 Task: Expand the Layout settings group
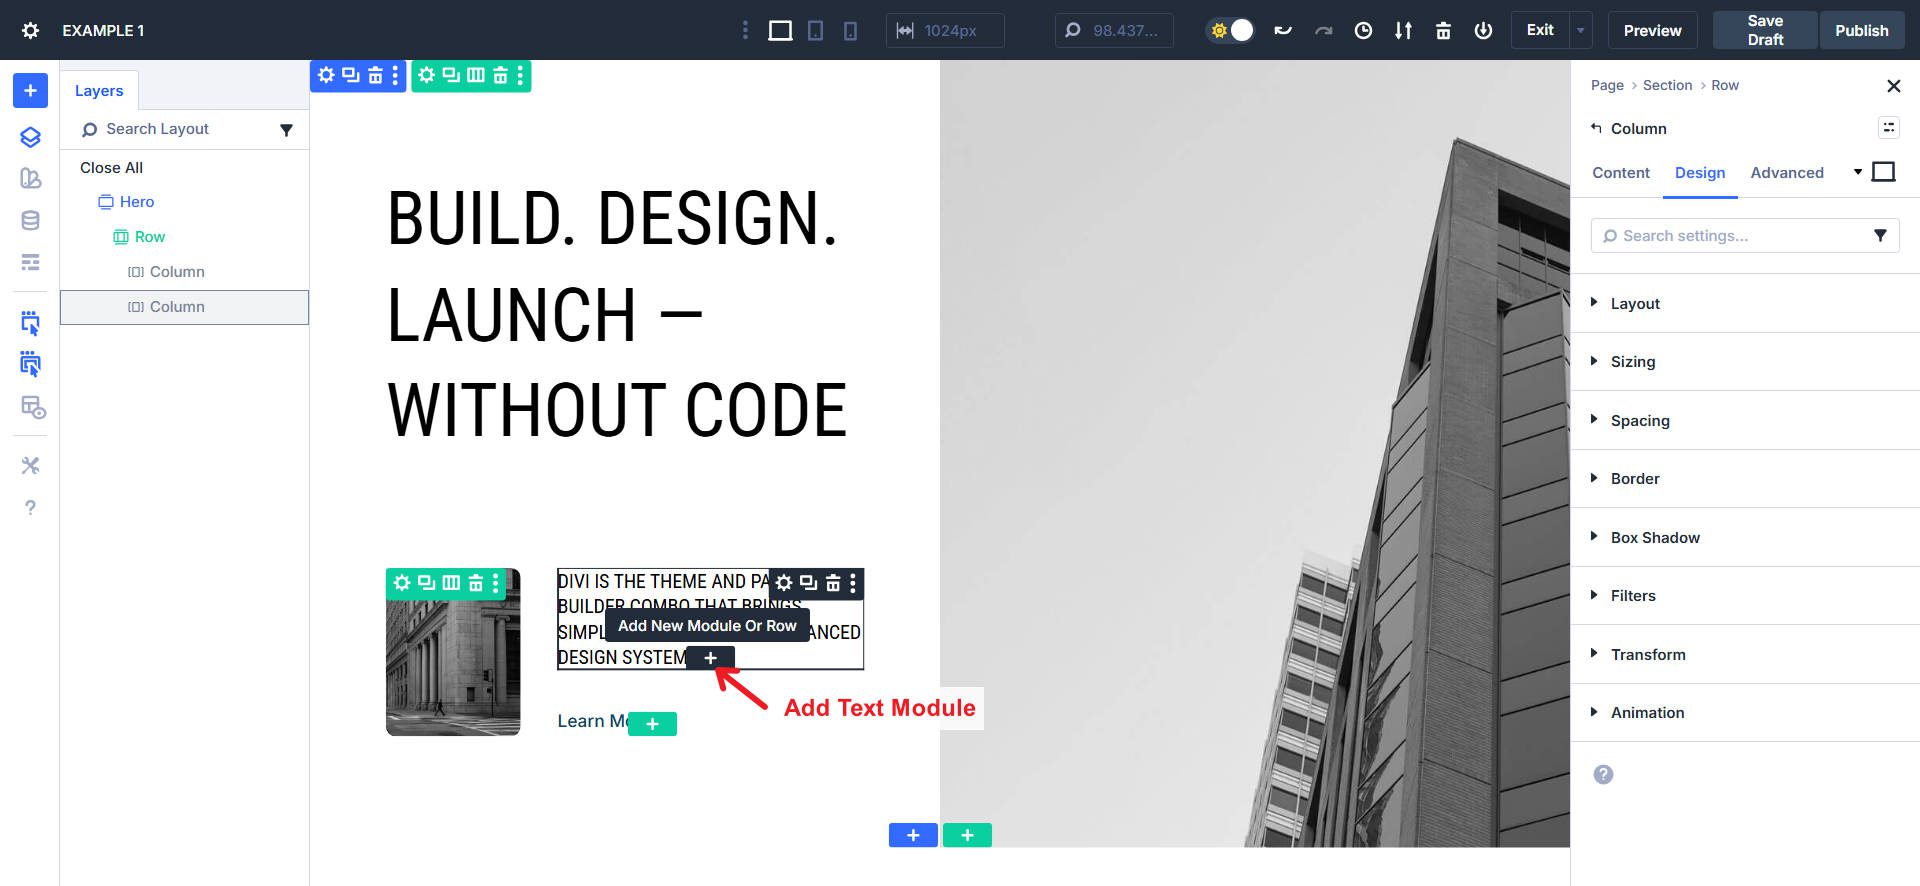[1745, 303]
